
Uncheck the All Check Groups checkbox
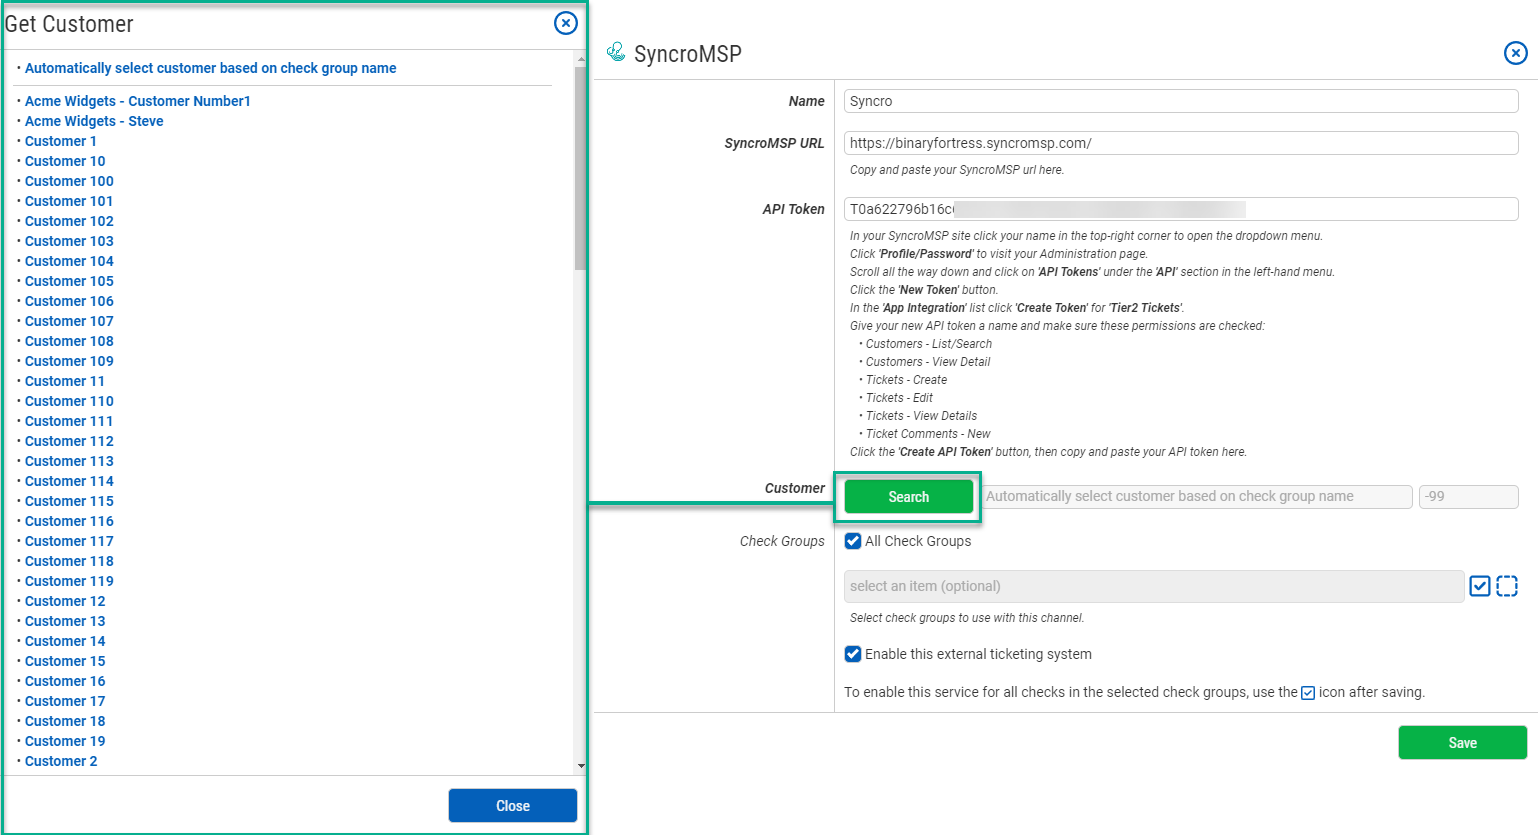[x=852, y=541]
